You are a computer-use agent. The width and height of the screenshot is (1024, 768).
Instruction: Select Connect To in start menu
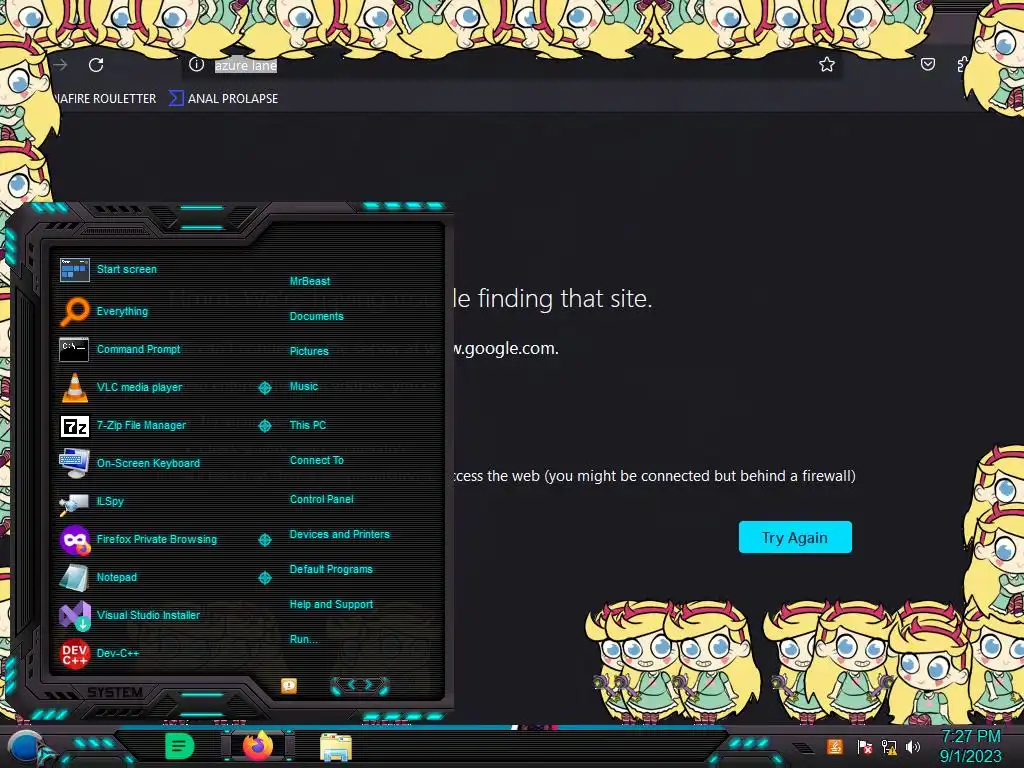click(x=317, y=460)
